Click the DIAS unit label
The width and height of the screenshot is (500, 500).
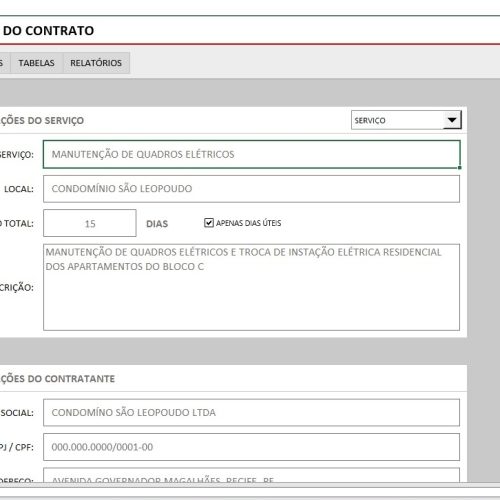[x=157, y=224]
